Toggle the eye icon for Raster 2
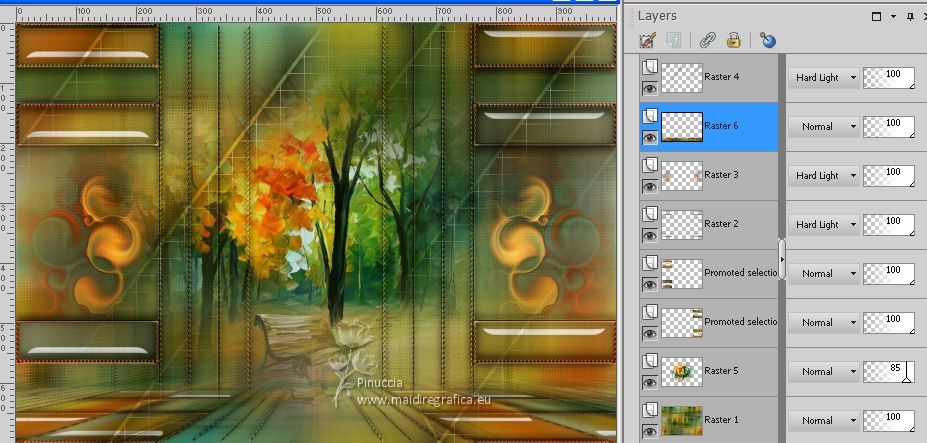 [650, 236]
